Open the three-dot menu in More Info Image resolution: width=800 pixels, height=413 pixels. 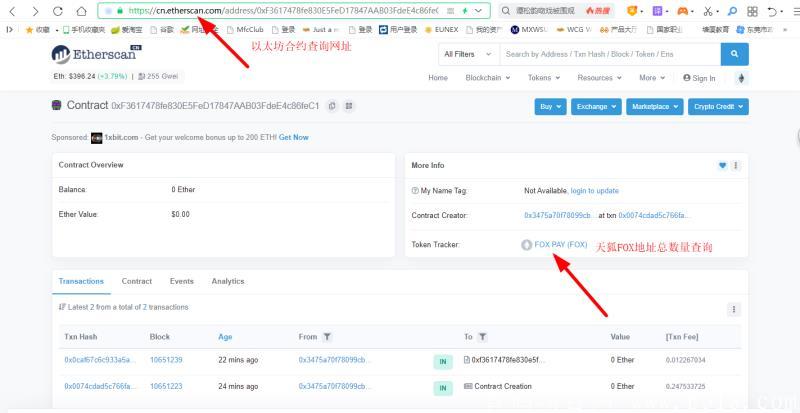(736, 165)
